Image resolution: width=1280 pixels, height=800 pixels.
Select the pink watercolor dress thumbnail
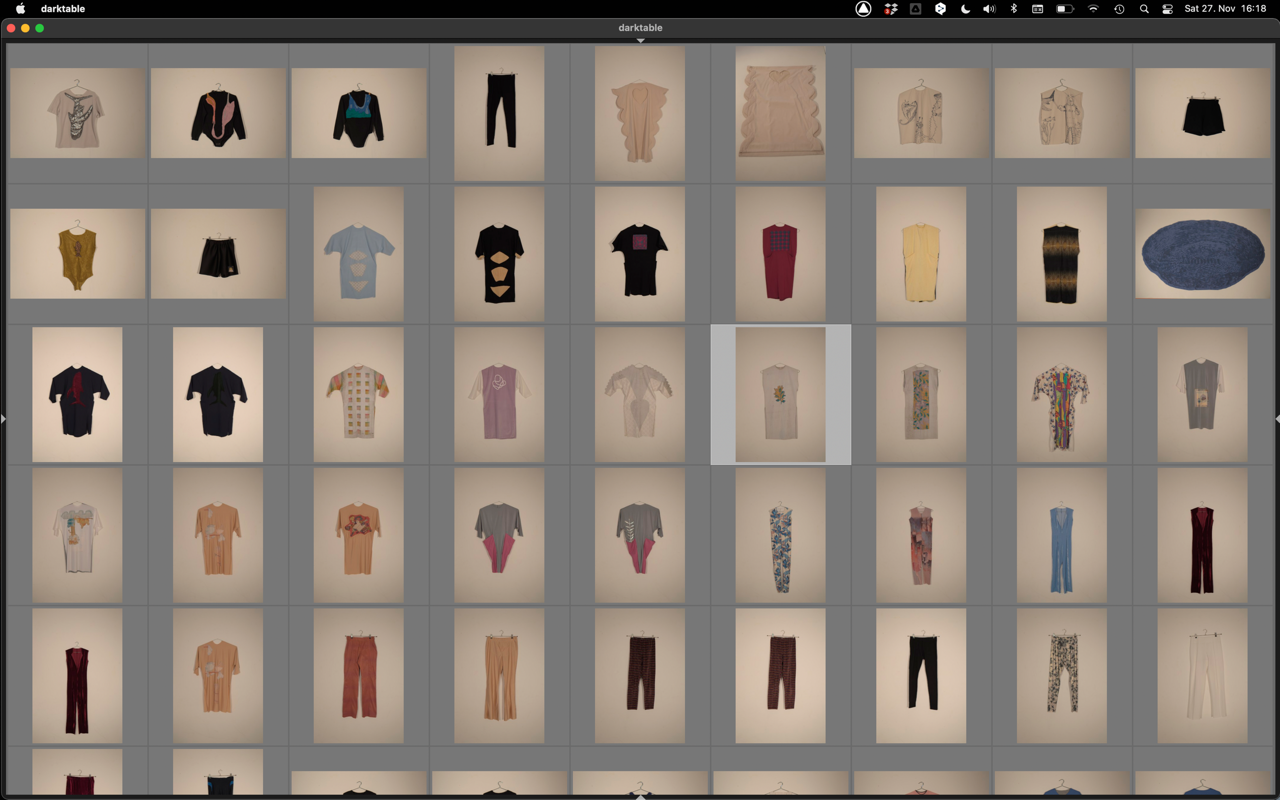[x=921, y=535]
